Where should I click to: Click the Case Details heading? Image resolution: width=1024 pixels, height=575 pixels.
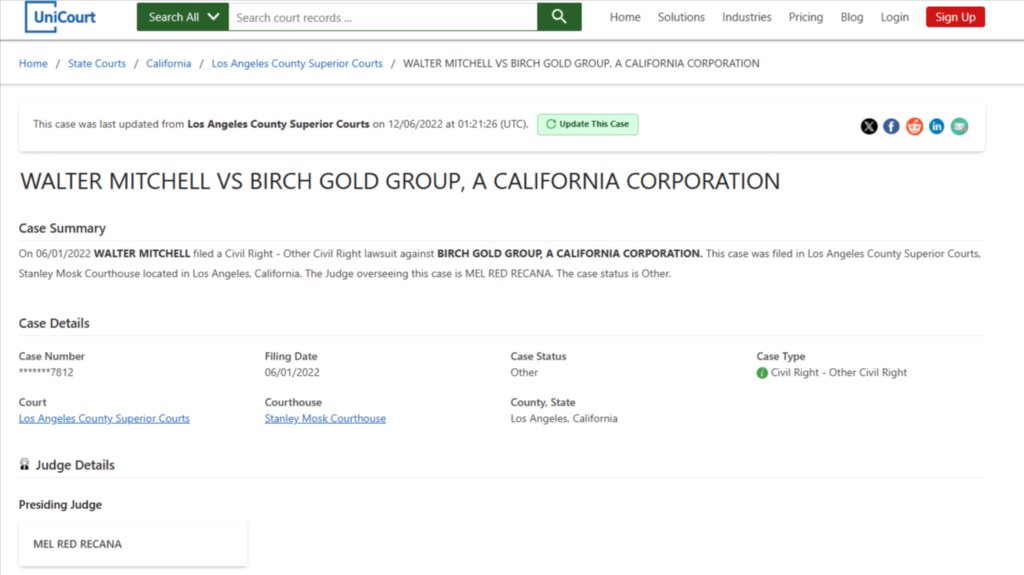(54, 323)
